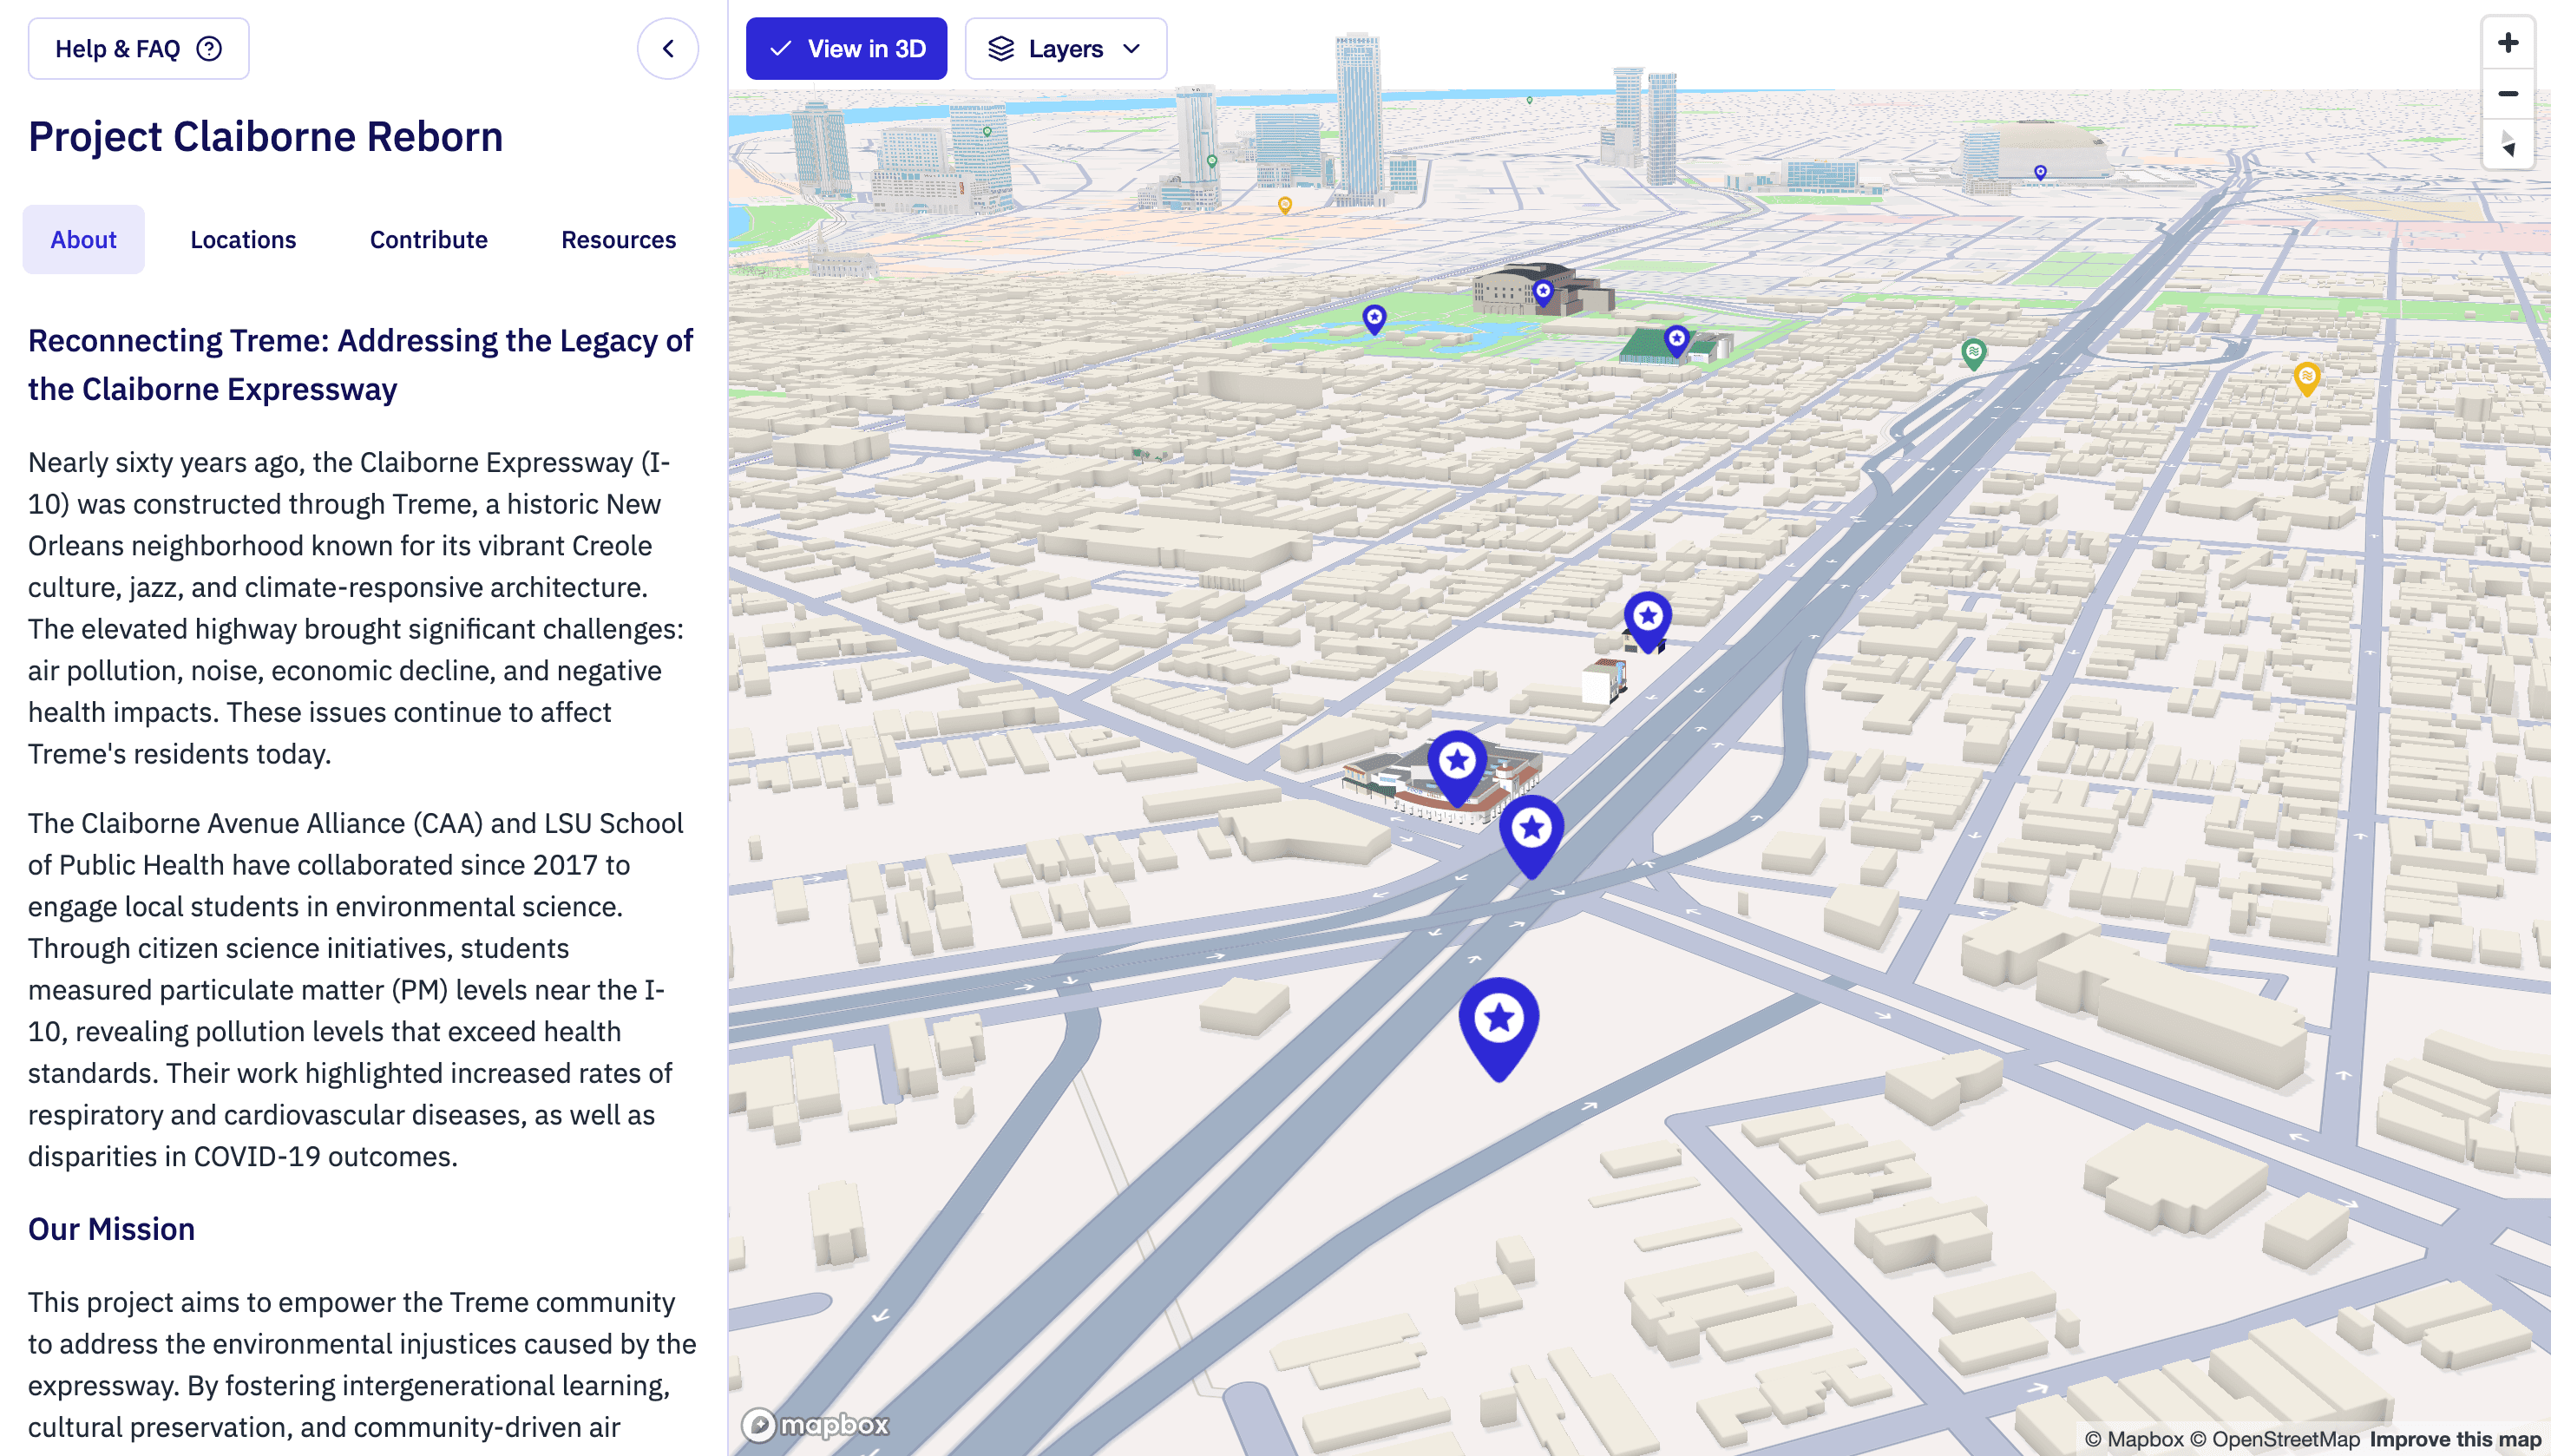The image size is (2551, 1456).
Task: Select the blue star marker on the expressway crossing
Action: coord(1531,836)
